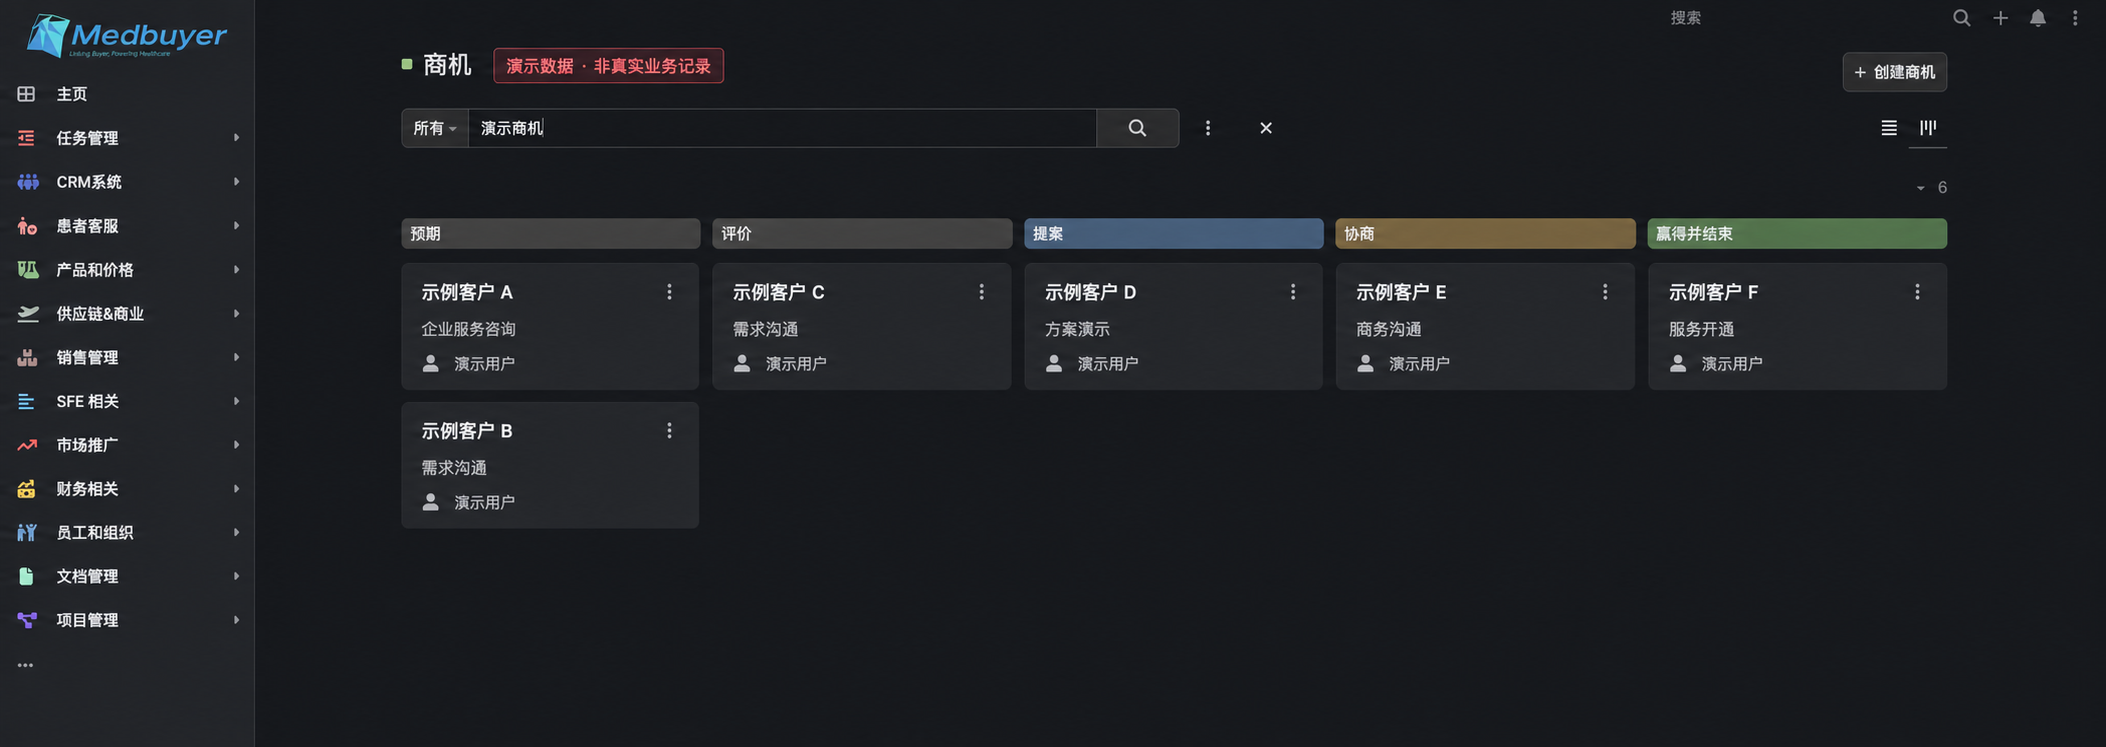The height and width of the screenshot is (747, 2106).
Task: Expand the 任务管理 submenu arrow
Action: tap(236, 138)
